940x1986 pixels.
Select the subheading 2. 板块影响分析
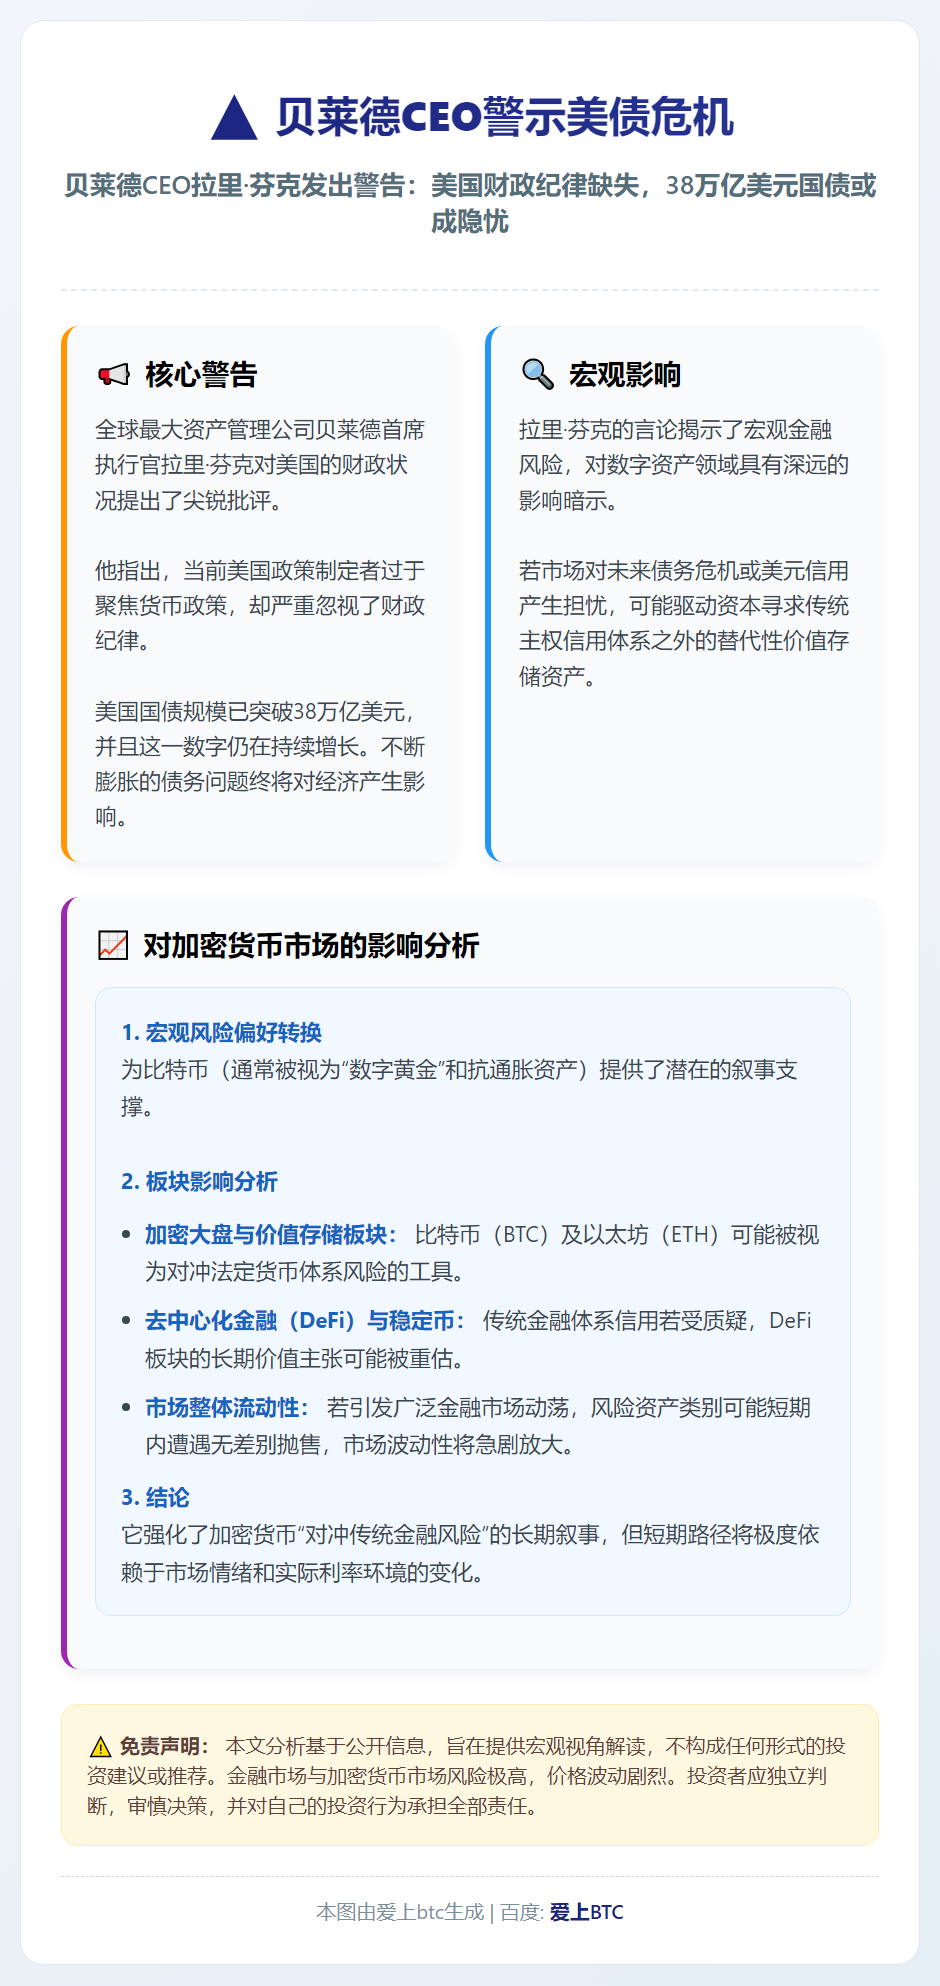(199, 1181)
